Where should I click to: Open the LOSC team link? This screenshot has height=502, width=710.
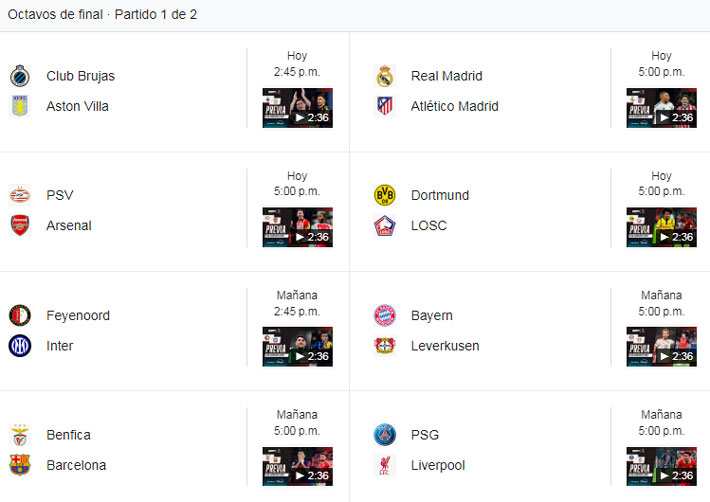tap(429, 225)
